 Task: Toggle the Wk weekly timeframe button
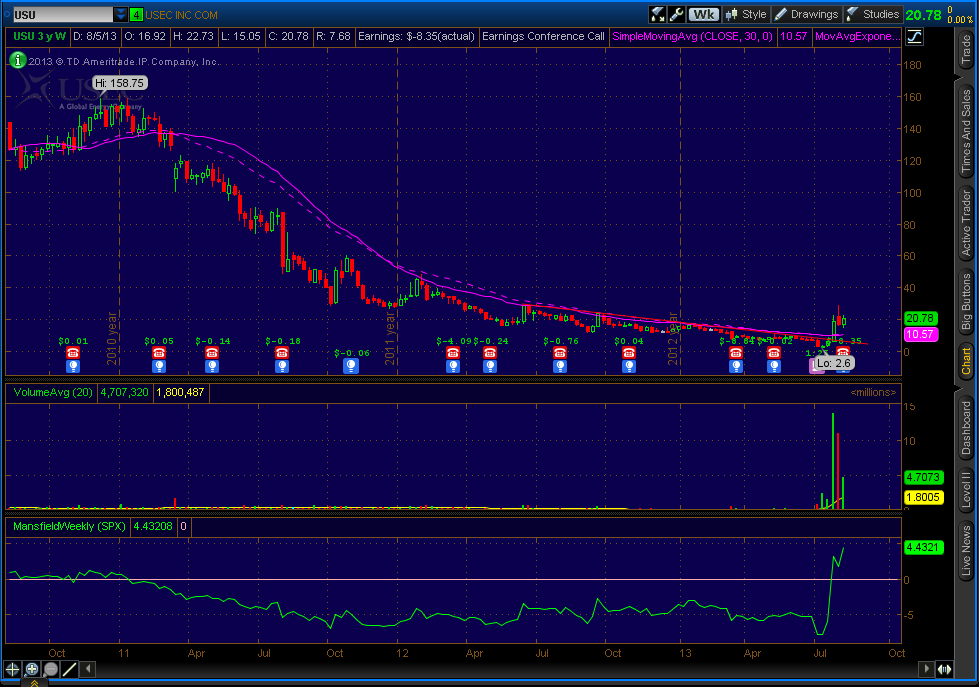[705, 14]
